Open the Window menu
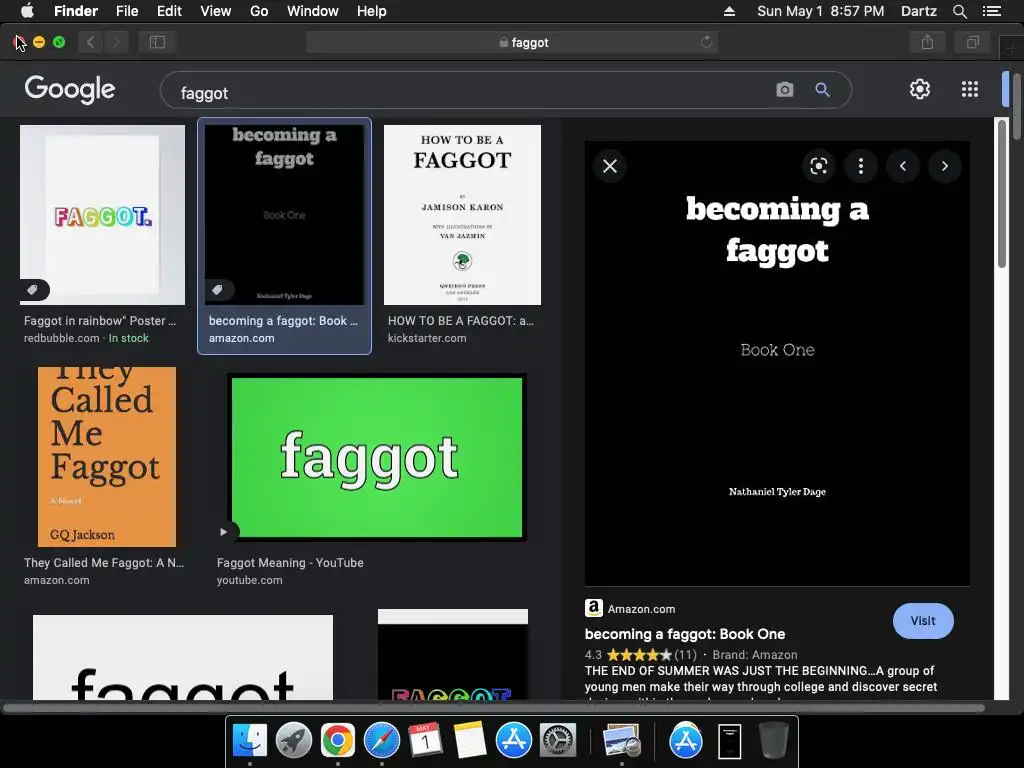This screenshot has height=768, width=1024. click(313, 11)
